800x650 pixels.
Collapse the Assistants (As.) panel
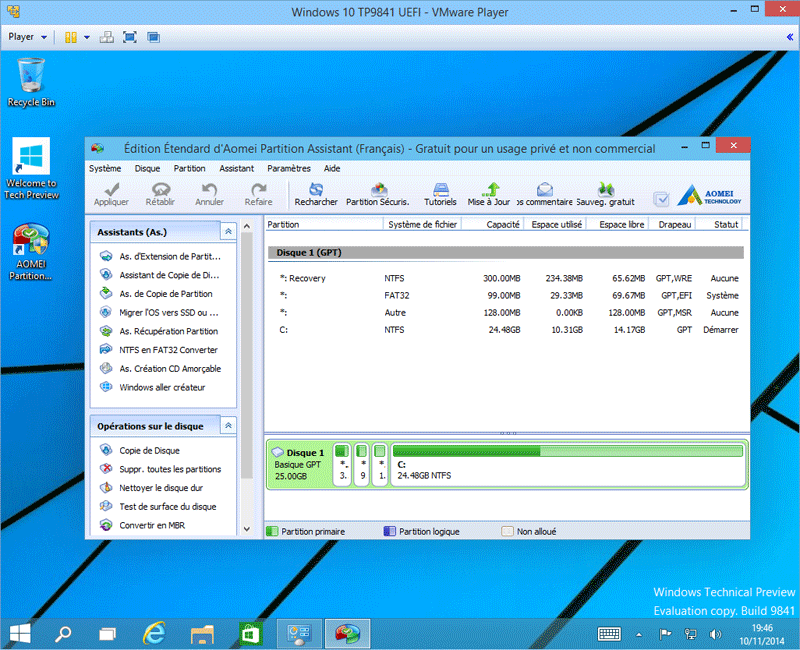229,232
